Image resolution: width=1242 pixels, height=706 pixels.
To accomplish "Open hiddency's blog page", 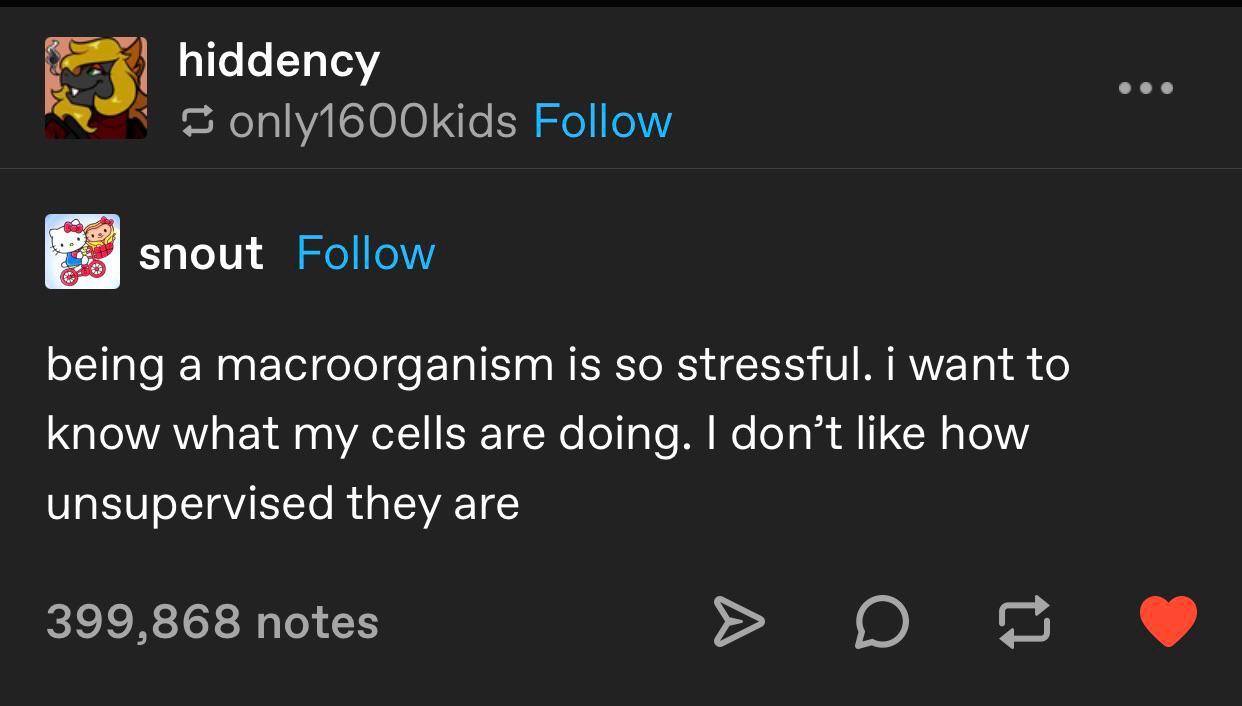I will (278, 60).
